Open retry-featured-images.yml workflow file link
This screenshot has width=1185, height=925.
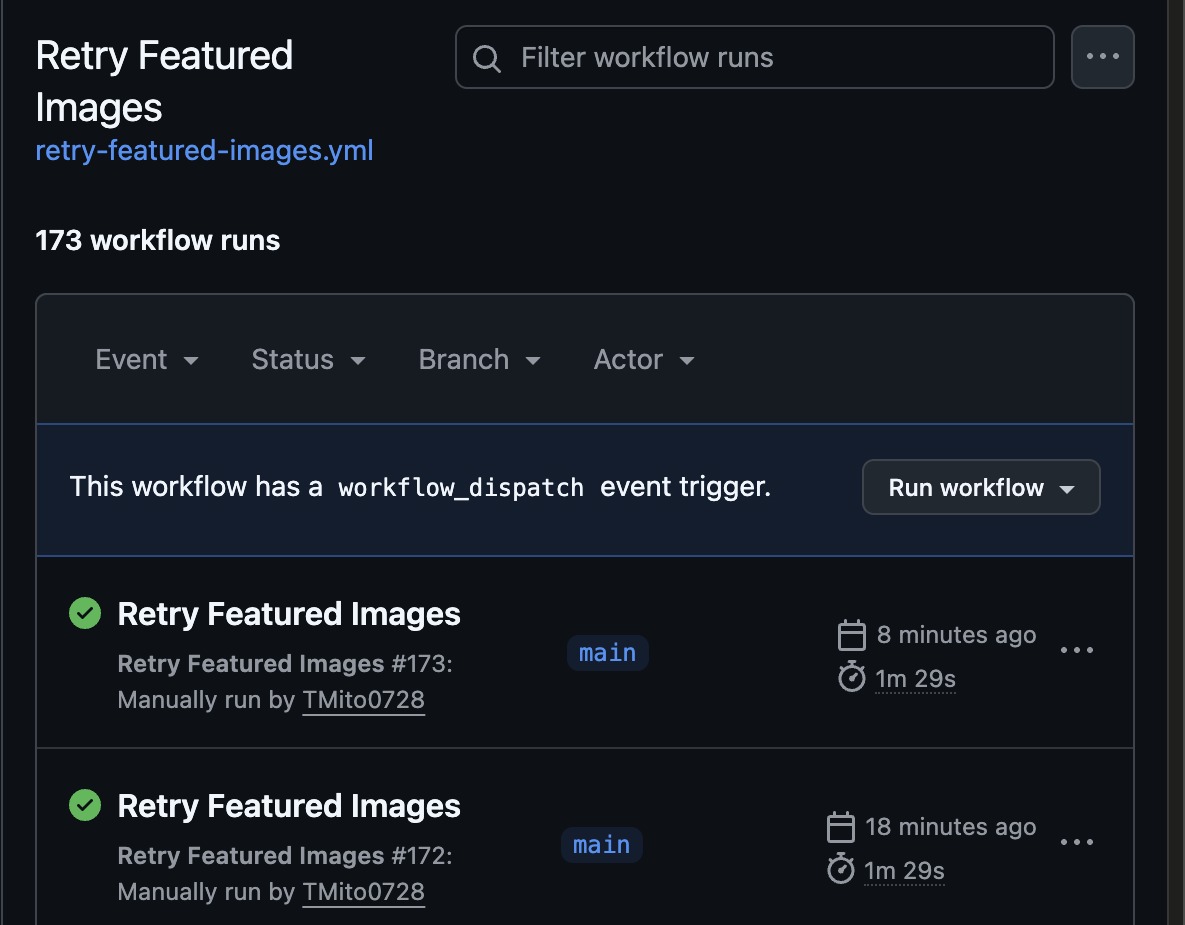[204, 150]
